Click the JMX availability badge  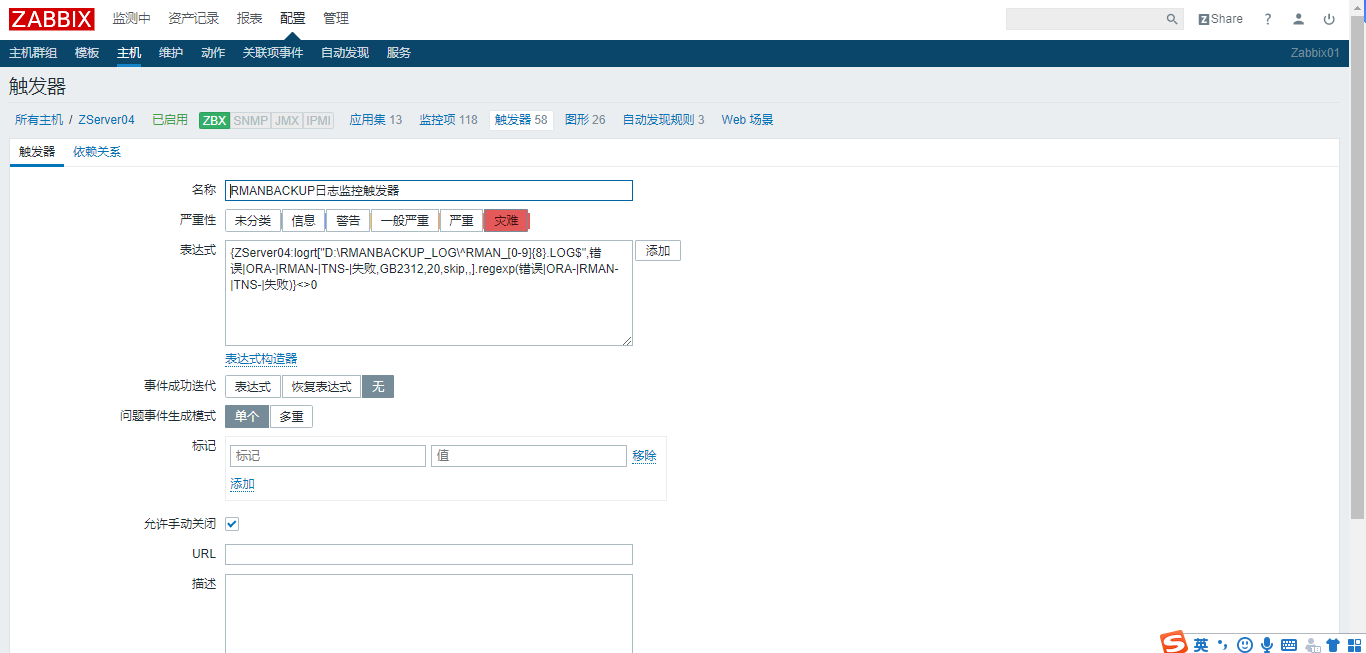pos(287,120)
